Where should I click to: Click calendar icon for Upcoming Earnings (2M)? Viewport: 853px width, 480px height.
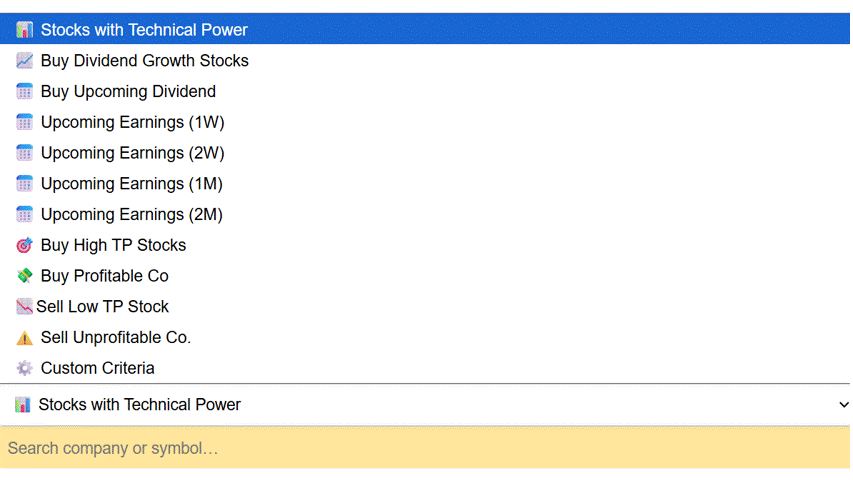click(25, 215)
